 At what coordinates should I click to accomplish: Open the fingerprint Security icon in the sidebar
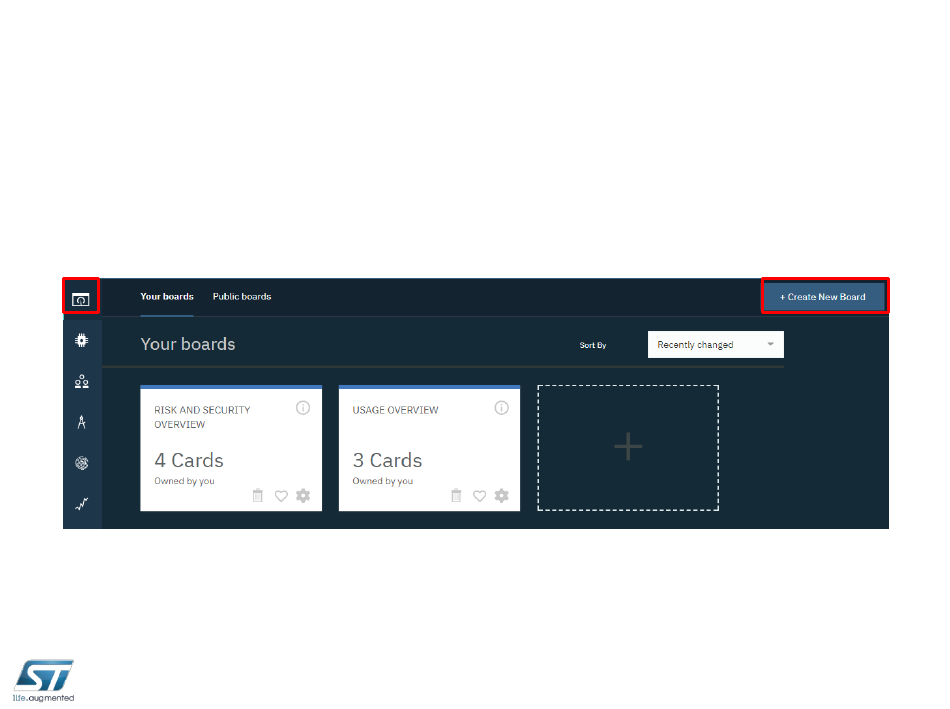pos(81,463)
